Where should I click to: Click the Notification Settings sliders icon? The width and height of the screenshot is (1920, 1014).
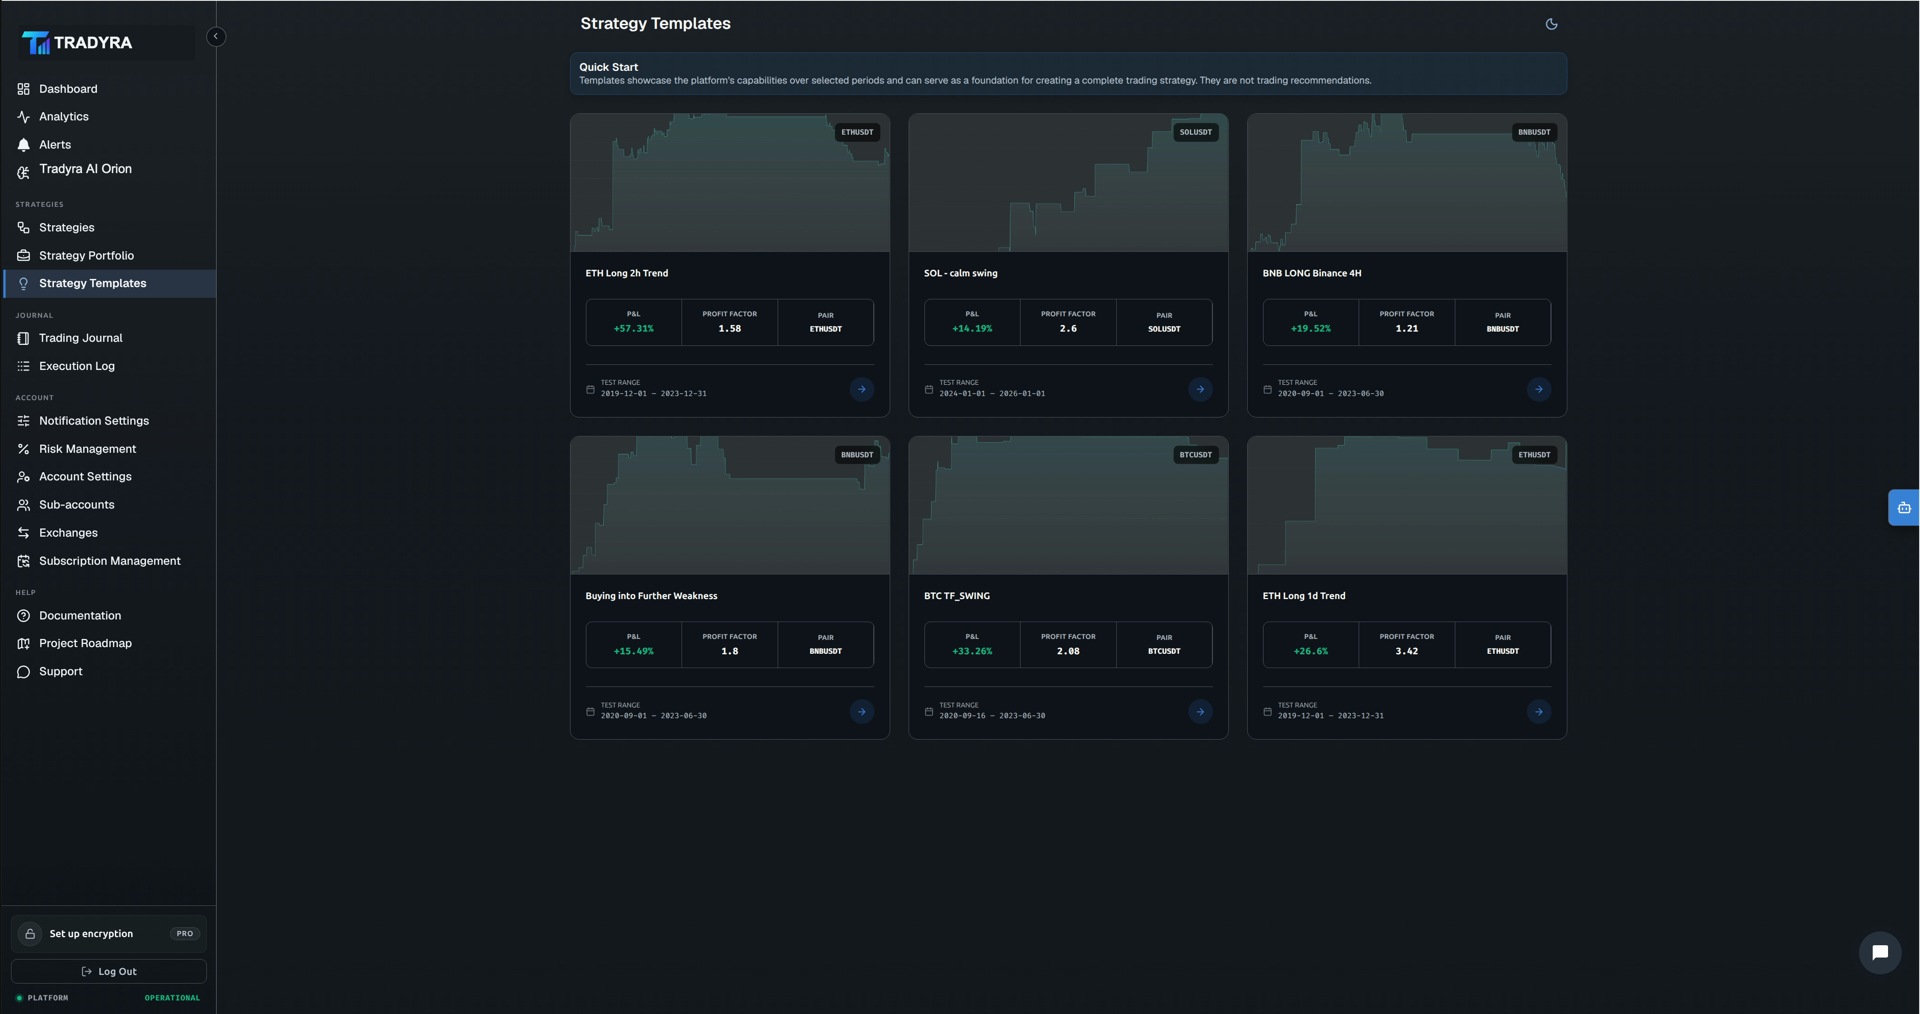pyautogui.click(x=23, y=421)
